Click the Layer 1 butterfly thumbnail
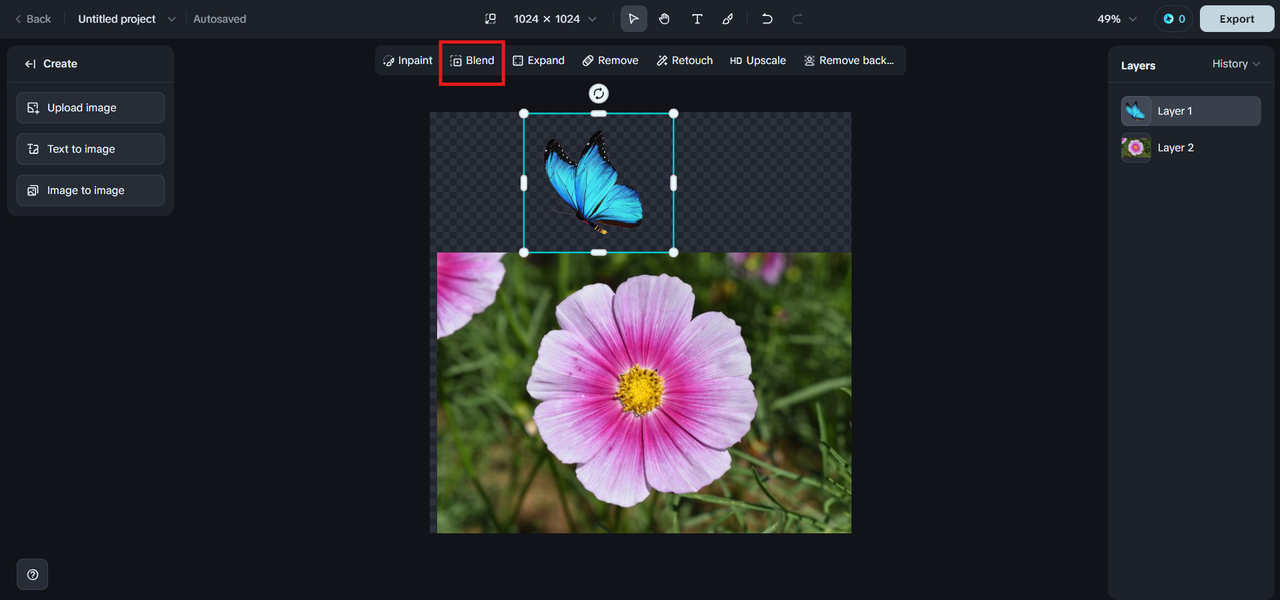Viewport: 1280px width, 600px height. [x=1136, y=111]
